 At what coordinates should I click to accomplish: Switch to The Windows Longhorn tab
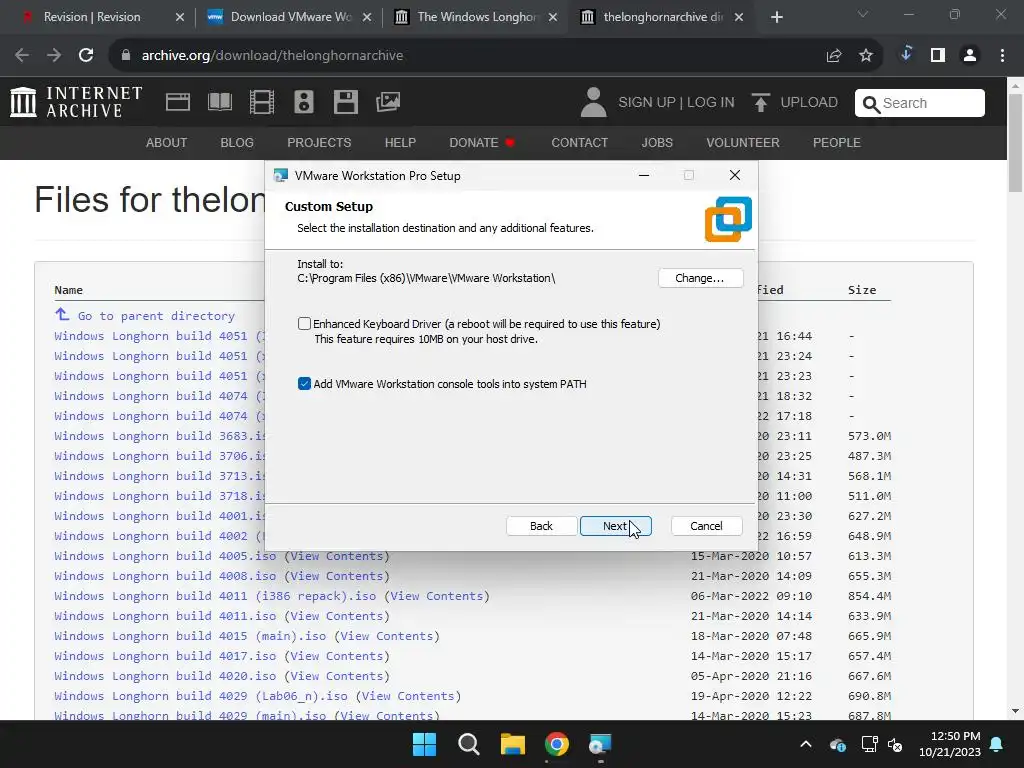tap(477, 17)
